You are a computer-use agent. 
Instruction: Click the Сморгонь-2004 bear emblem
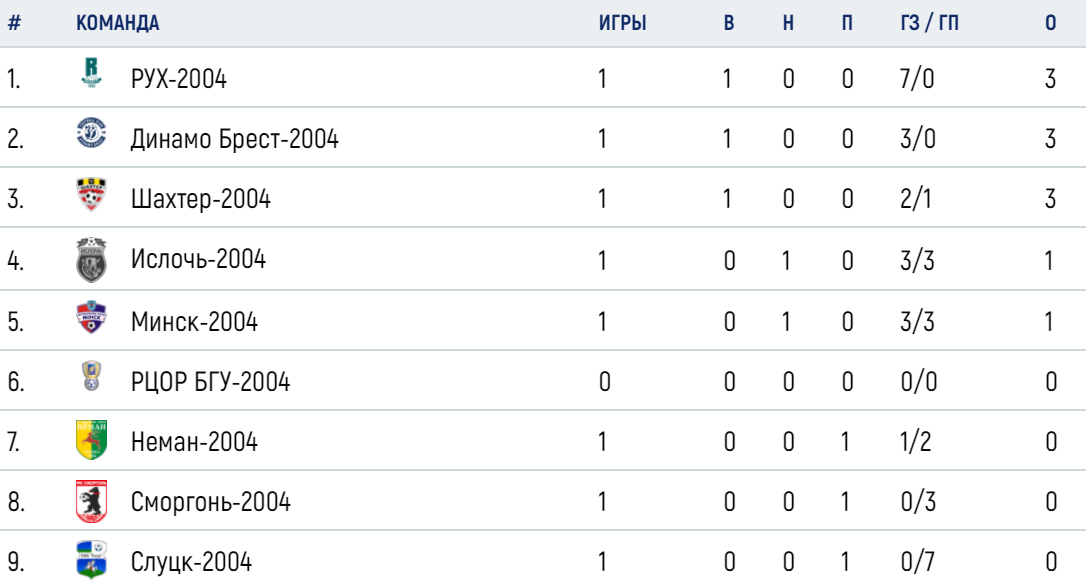click(91, 501)
